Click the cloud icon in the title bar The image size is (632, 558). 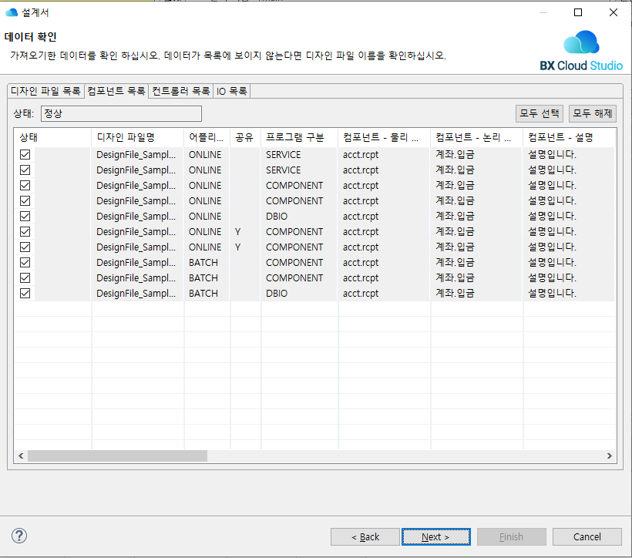[x=12, y=13]
